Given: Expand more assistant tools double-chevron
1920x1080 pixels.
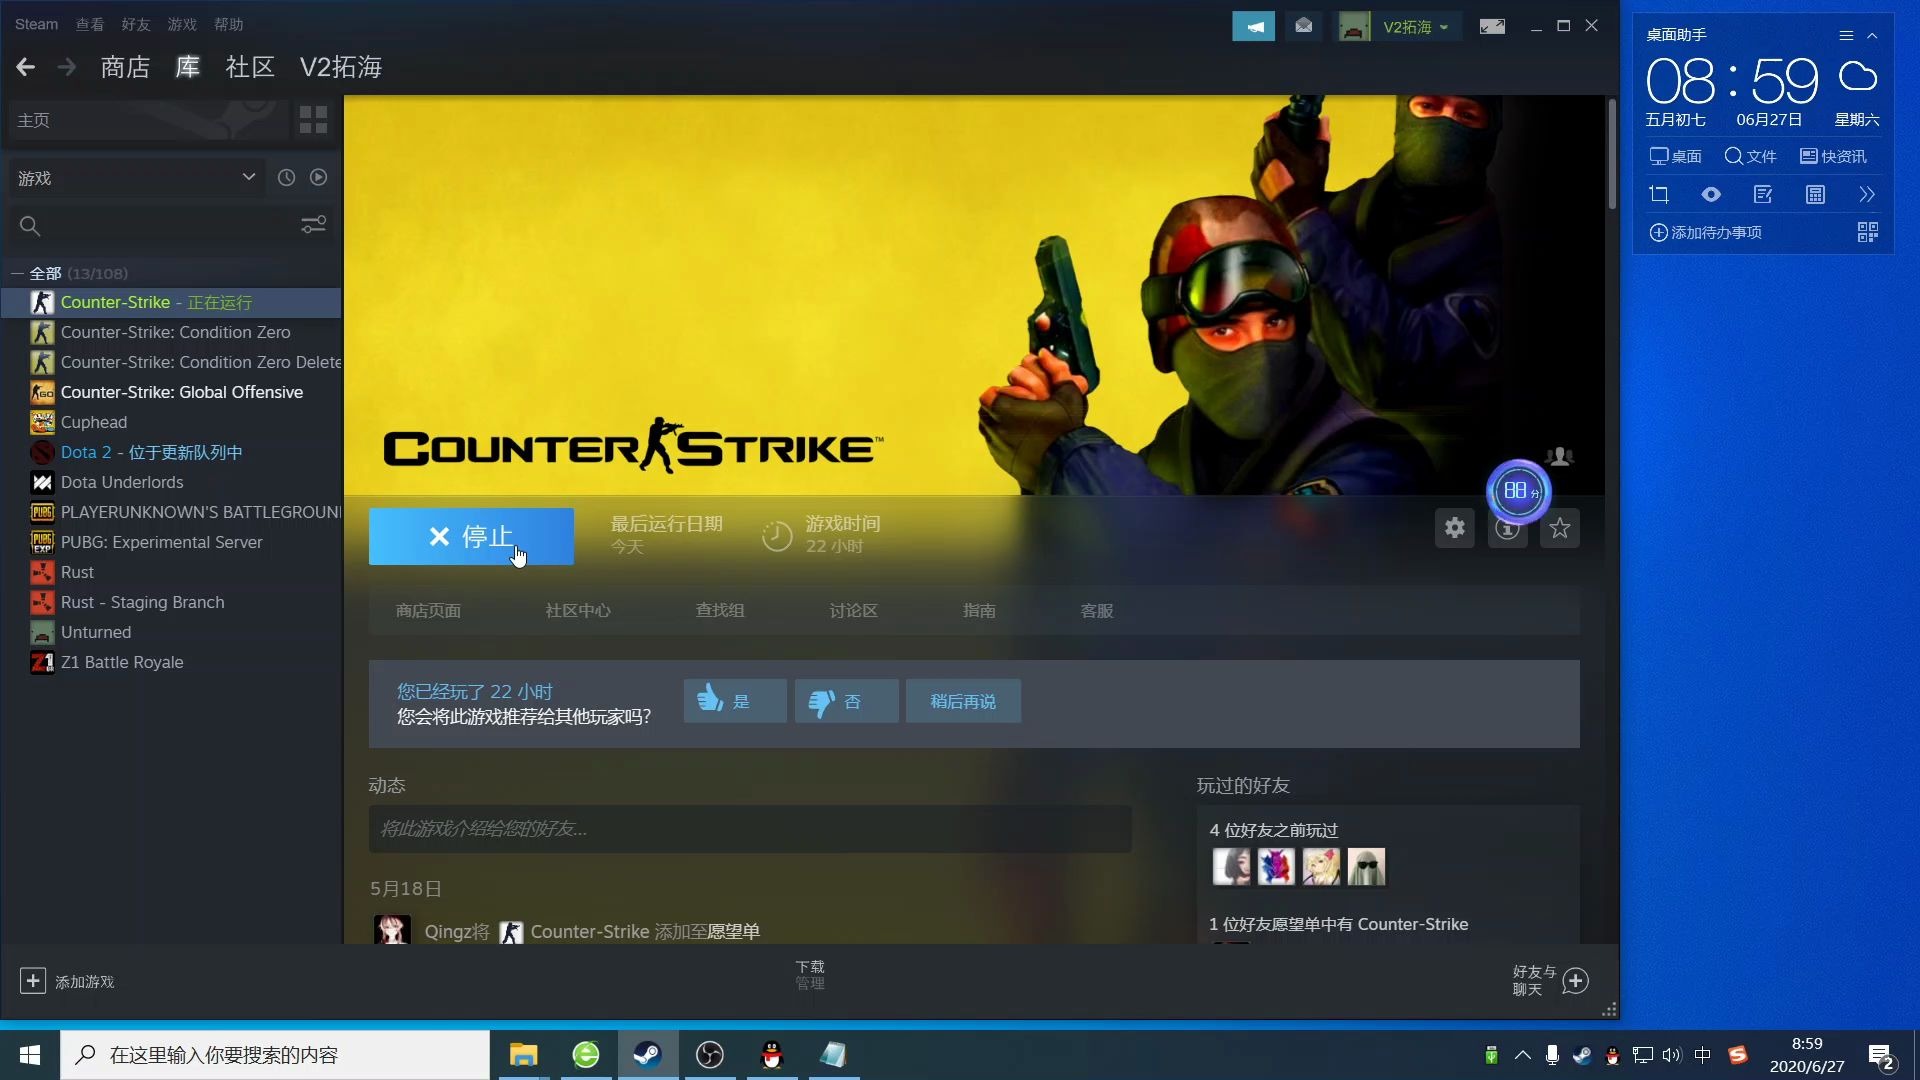Looking at the screenshot, I should pos(1867,194).
